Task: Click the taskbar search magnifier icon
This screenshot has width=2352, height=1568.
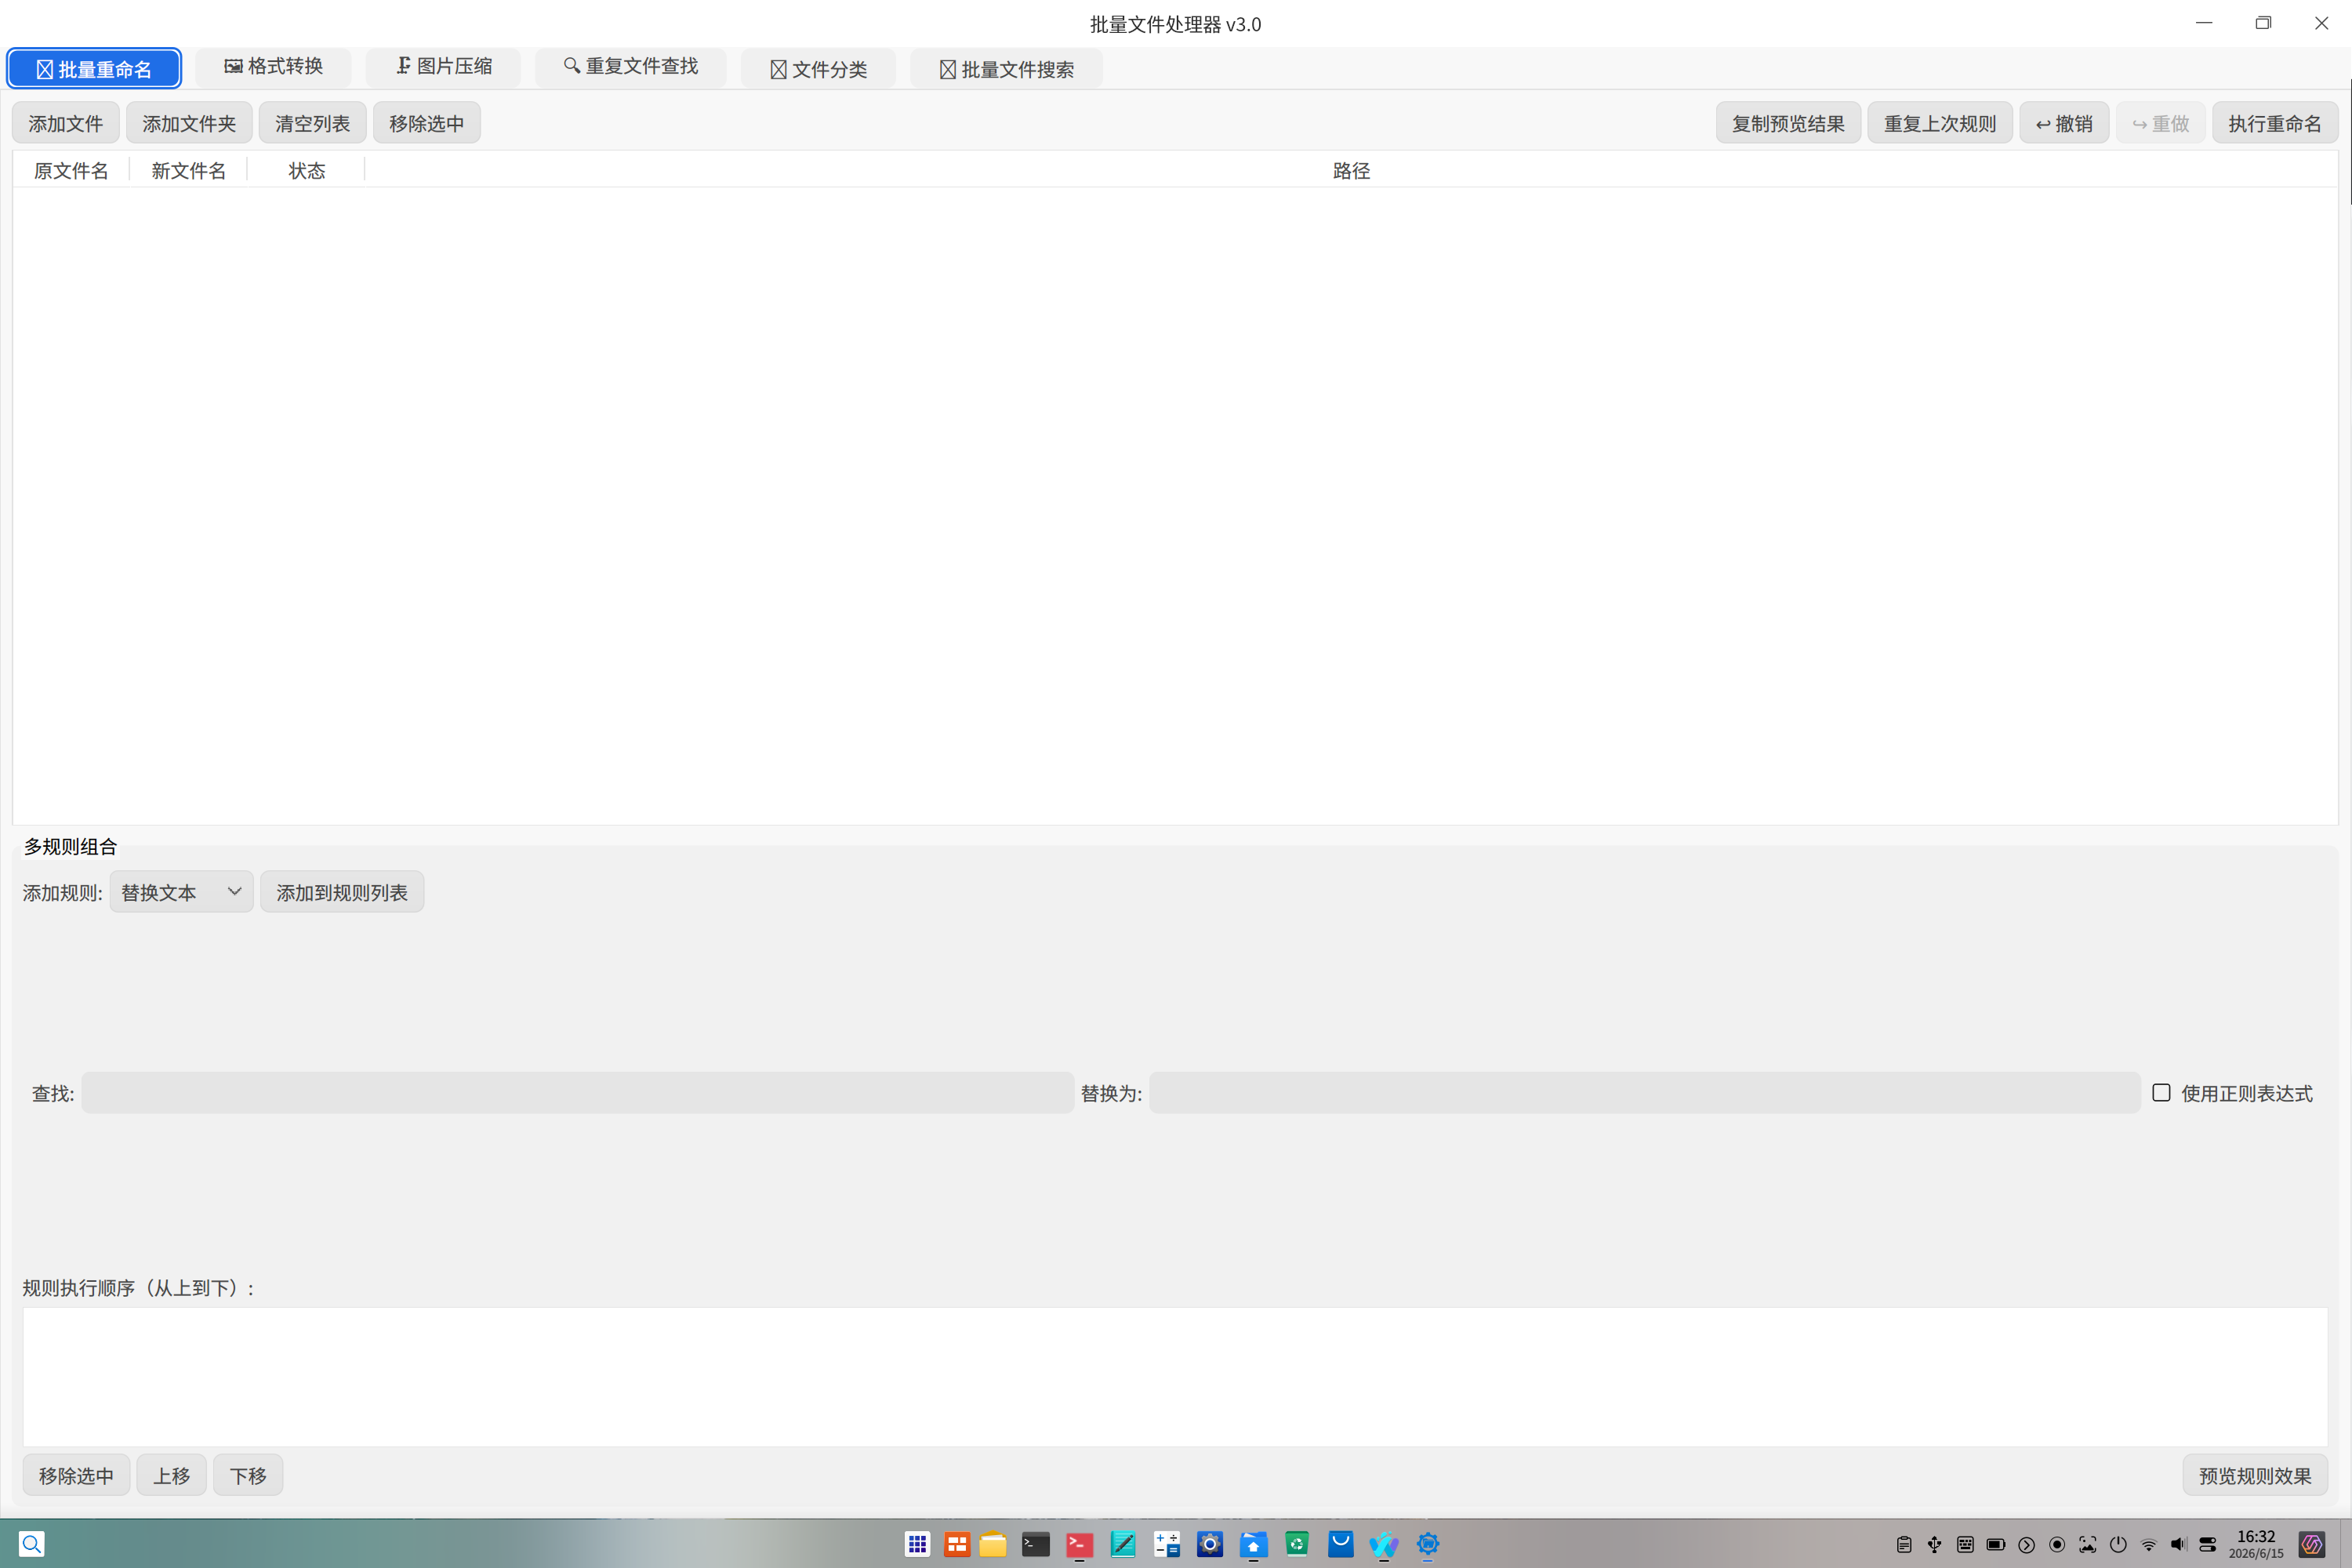Action: [32, 1544]
